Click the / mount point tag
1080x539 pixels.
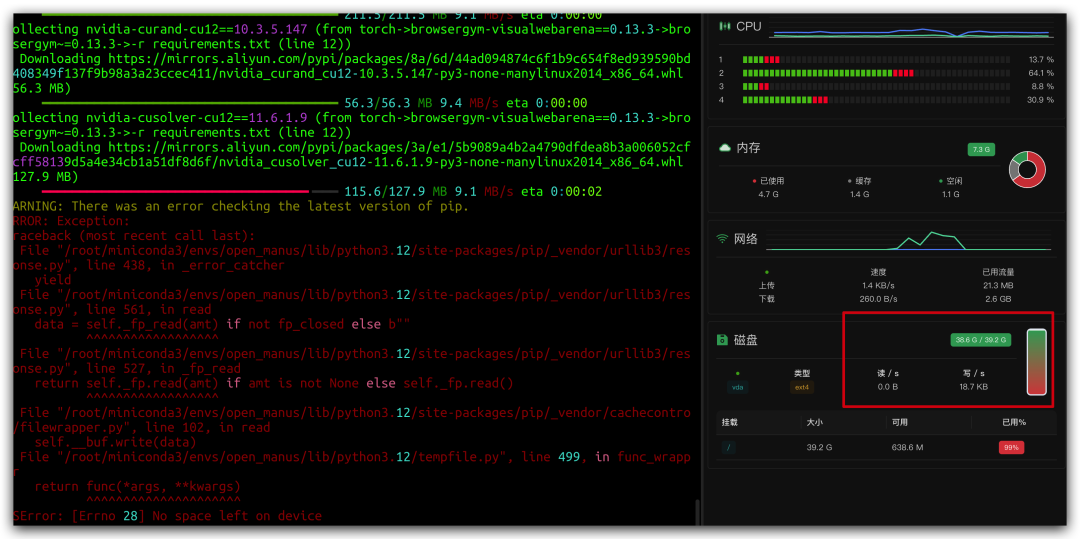coord(728,447)
